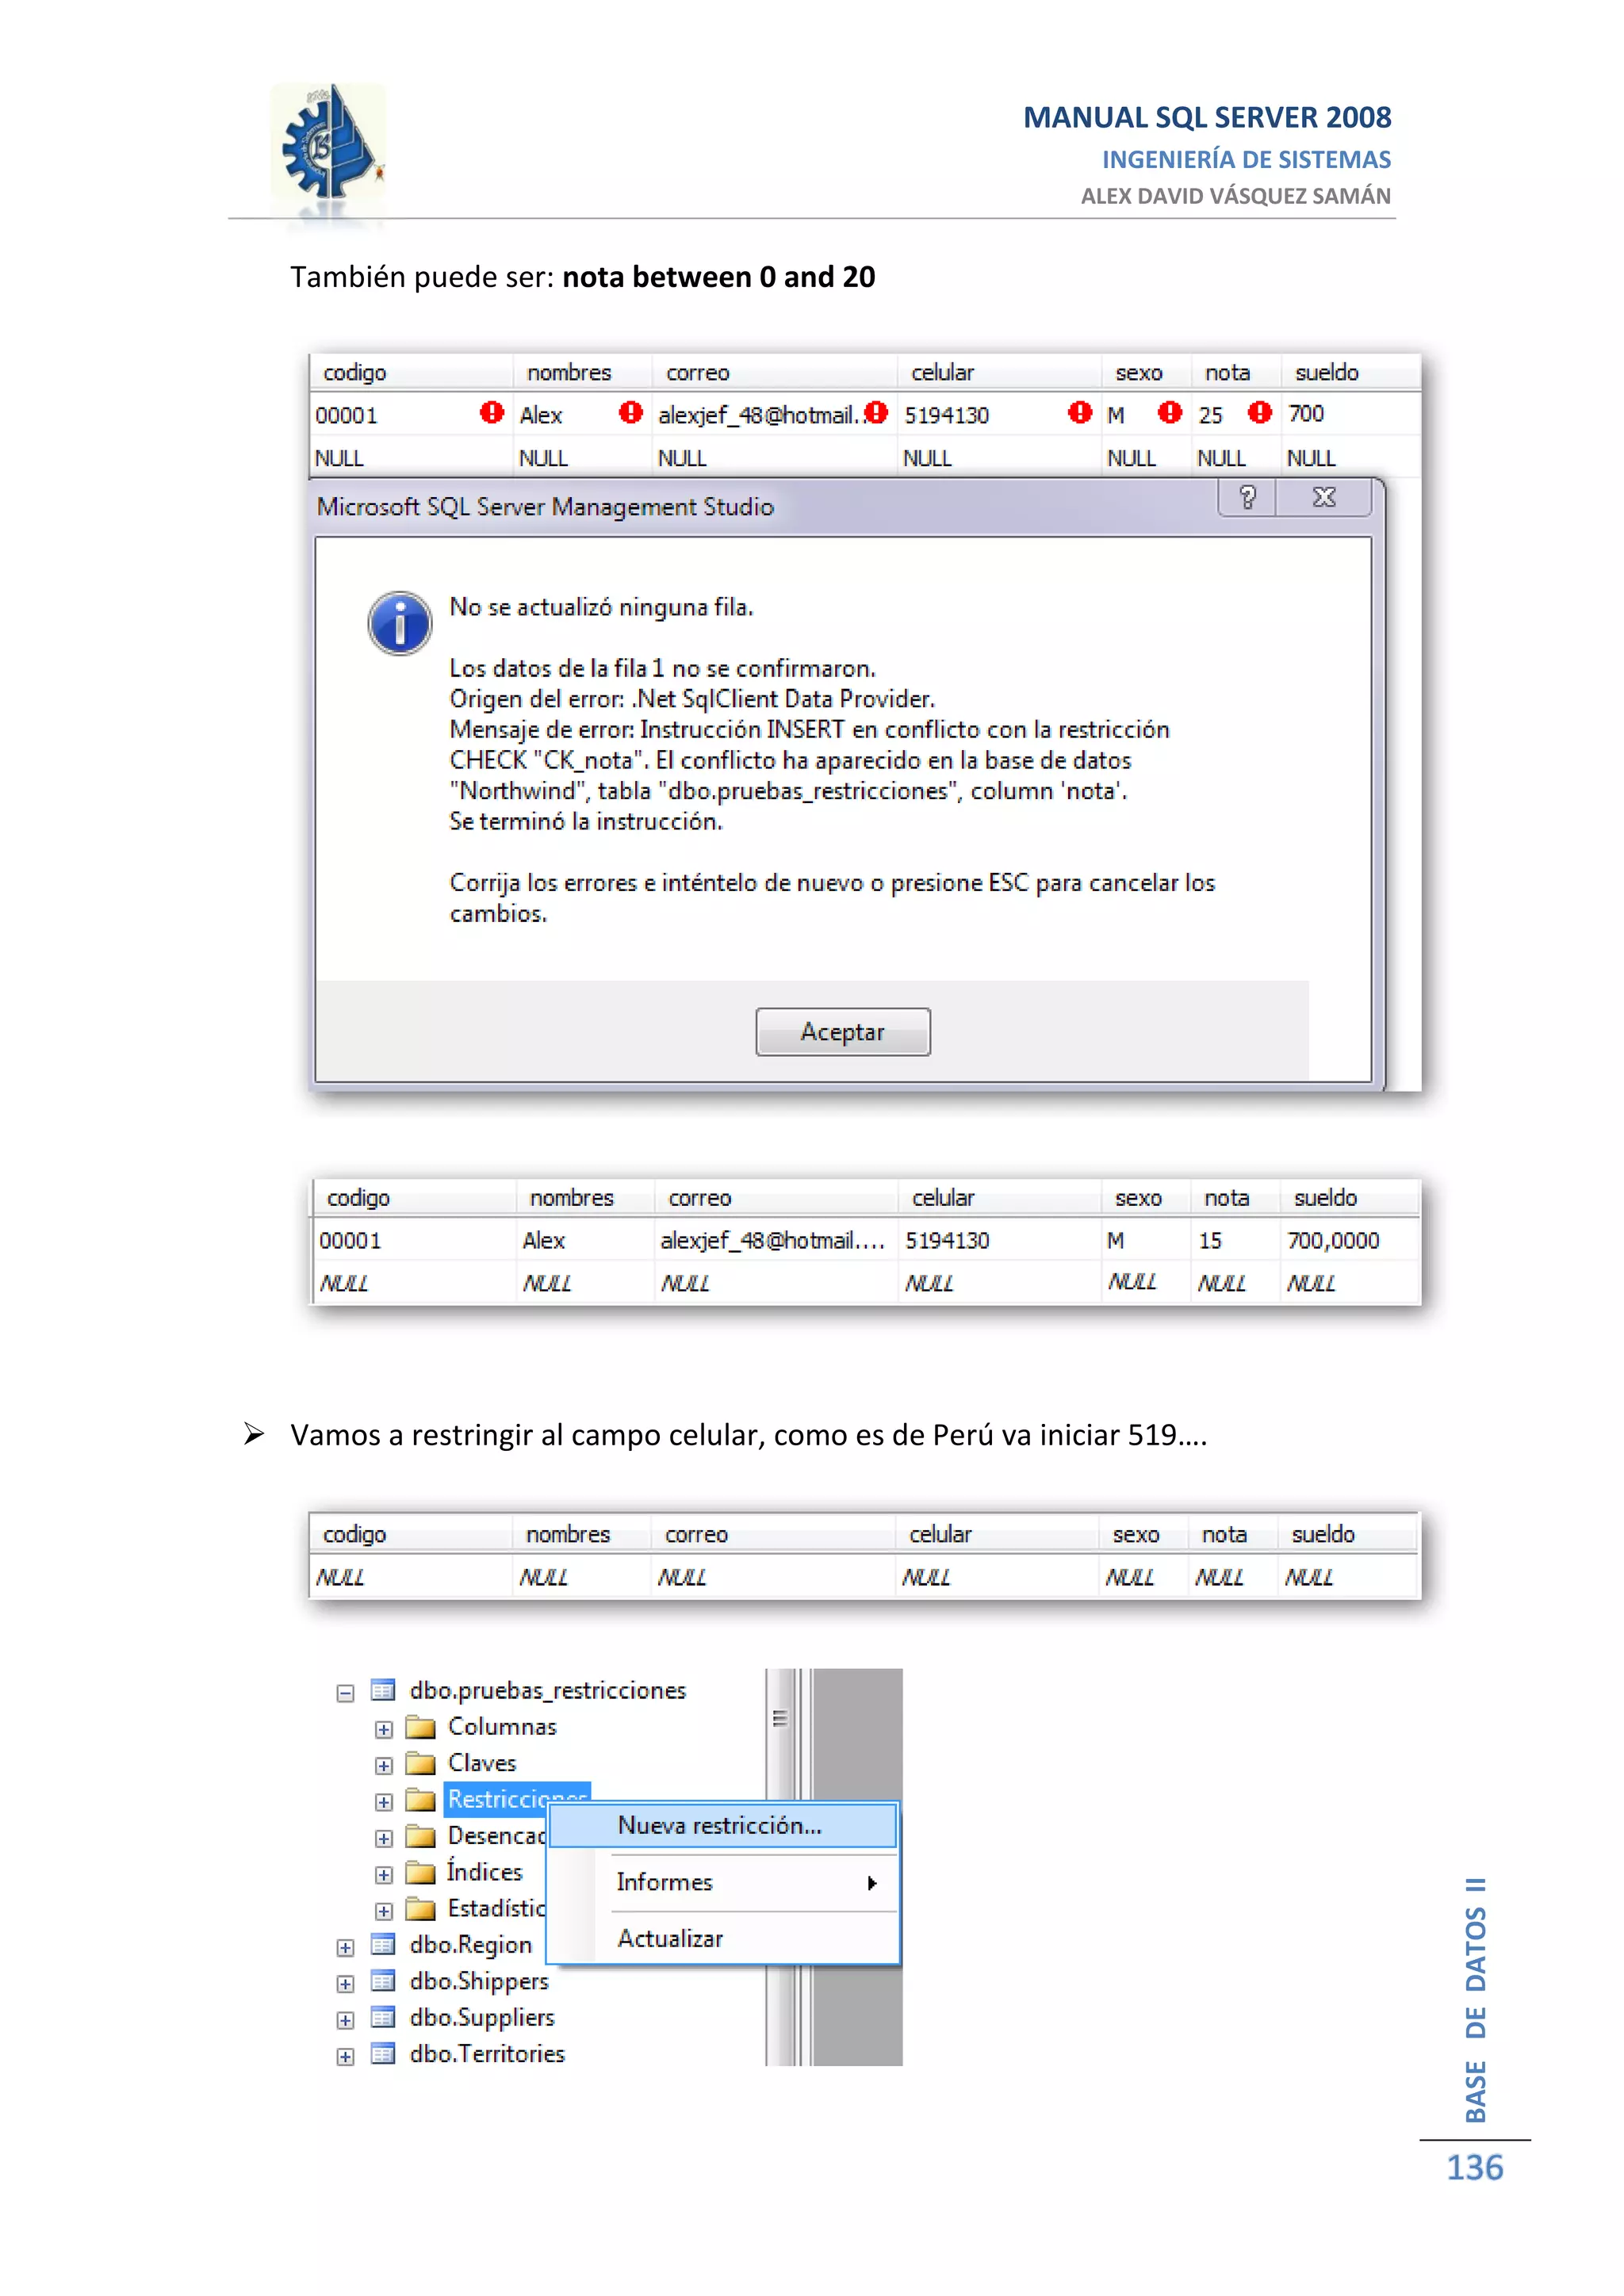Viewport: 1624px width, 2296px height.
Task: Click the Índices folder icon
Action: [x=421, y=1872]
